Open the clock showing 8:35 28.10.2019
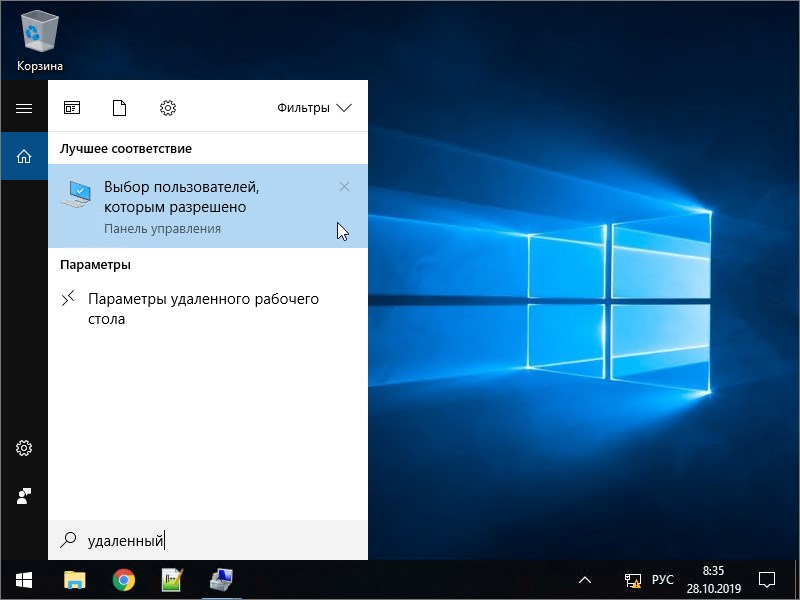 [713, 580]
